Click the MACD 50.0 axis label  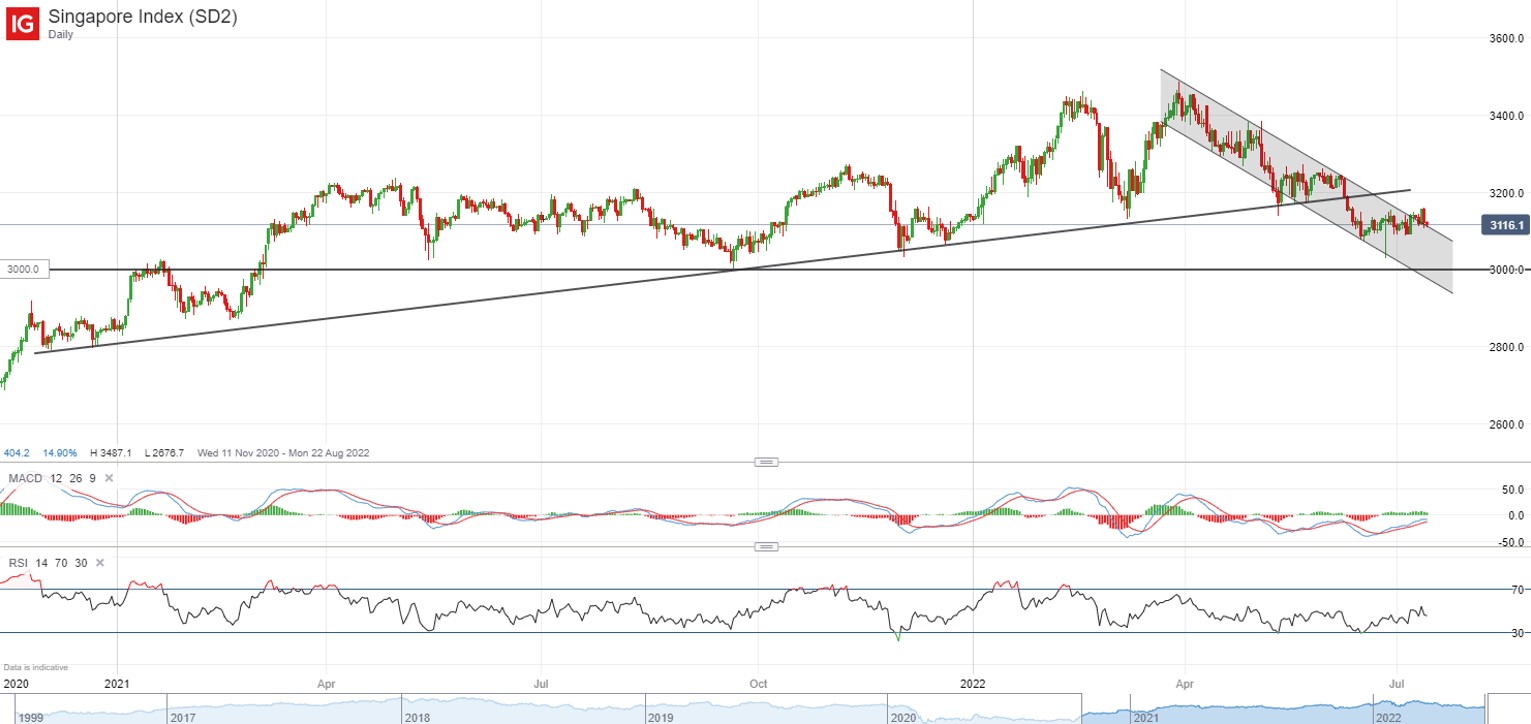point(1513,491)
